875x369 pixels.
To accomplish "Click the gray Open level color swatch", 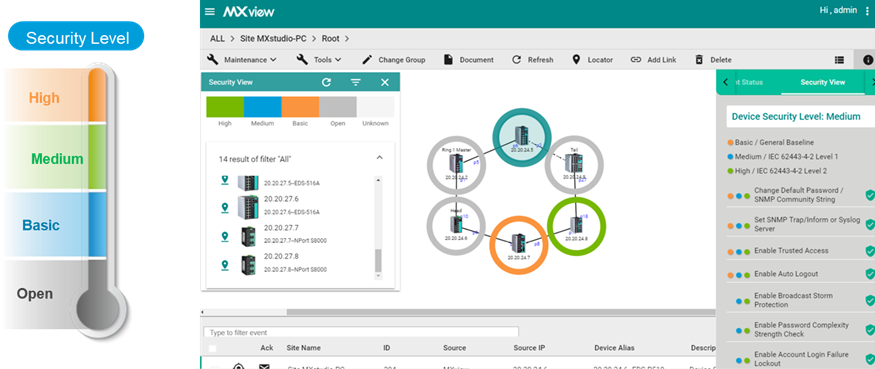I will pyautogui.click(x=338, y=107).
